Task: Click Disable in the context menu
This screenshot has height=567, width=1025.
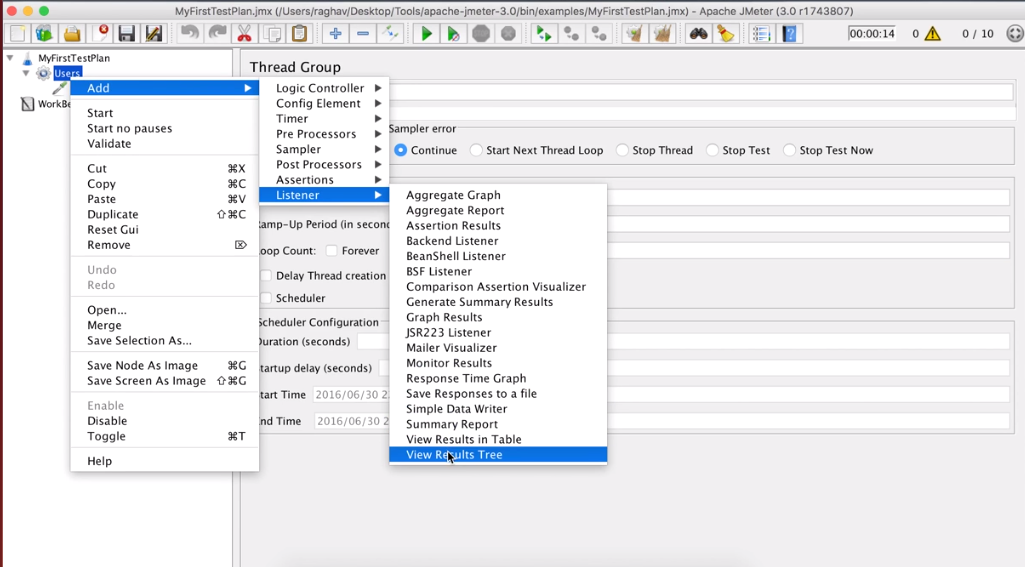Action: pos(165,421)
